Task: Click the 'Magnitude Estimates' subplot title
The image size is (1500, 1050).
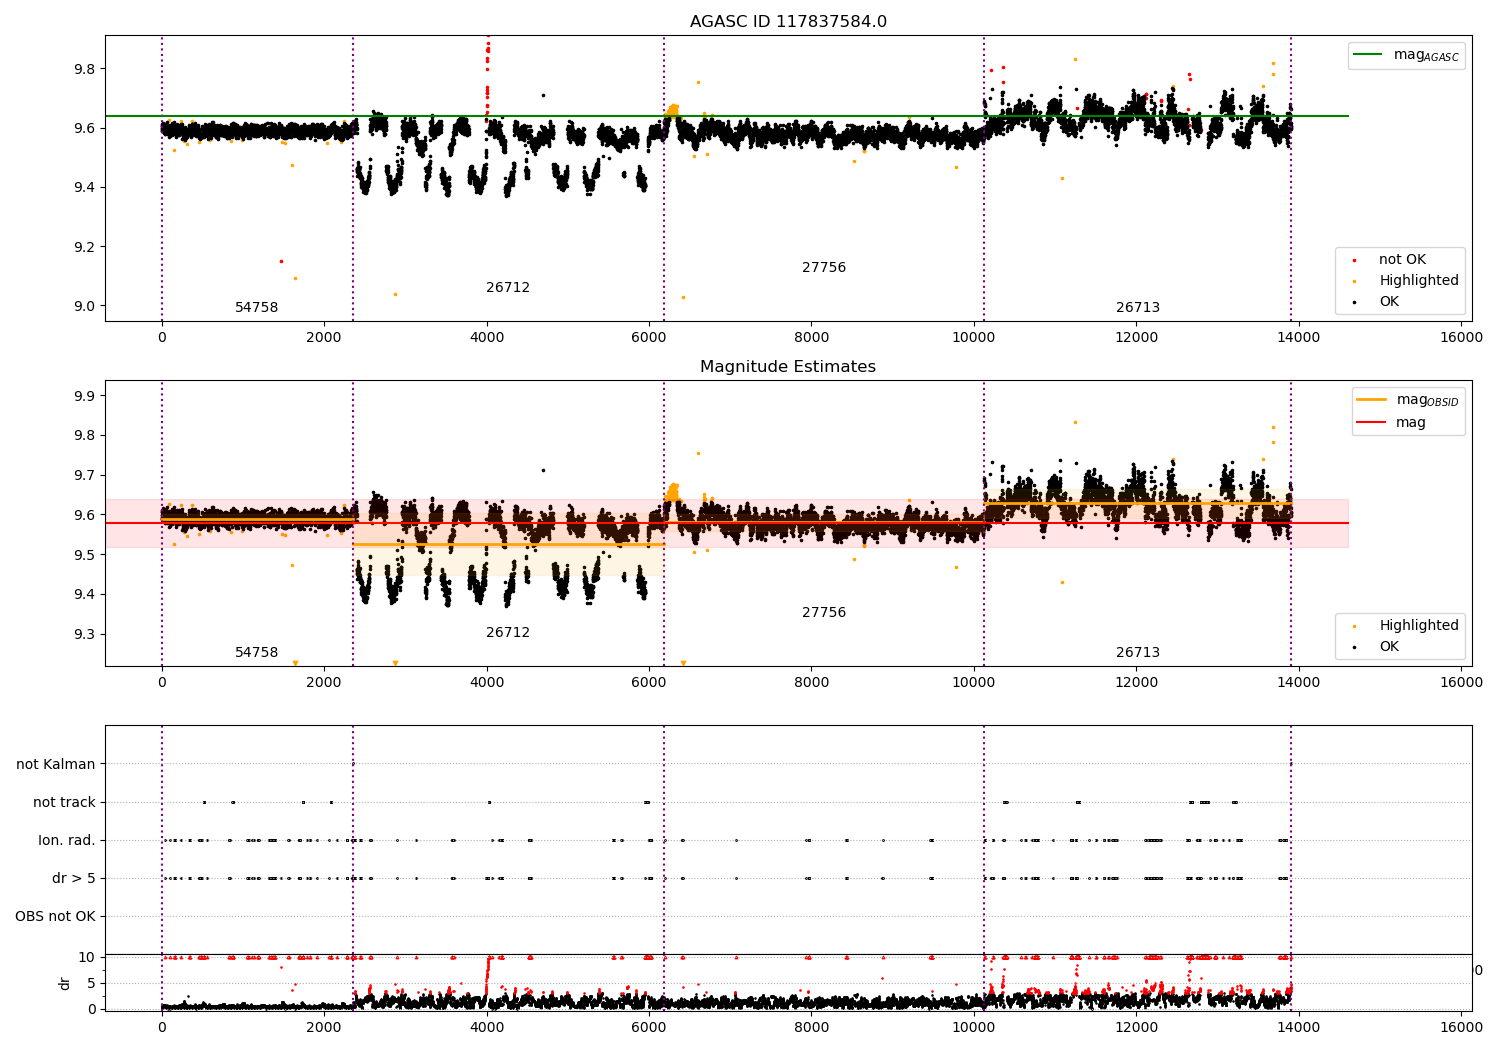Action: (x=788, y=367)
